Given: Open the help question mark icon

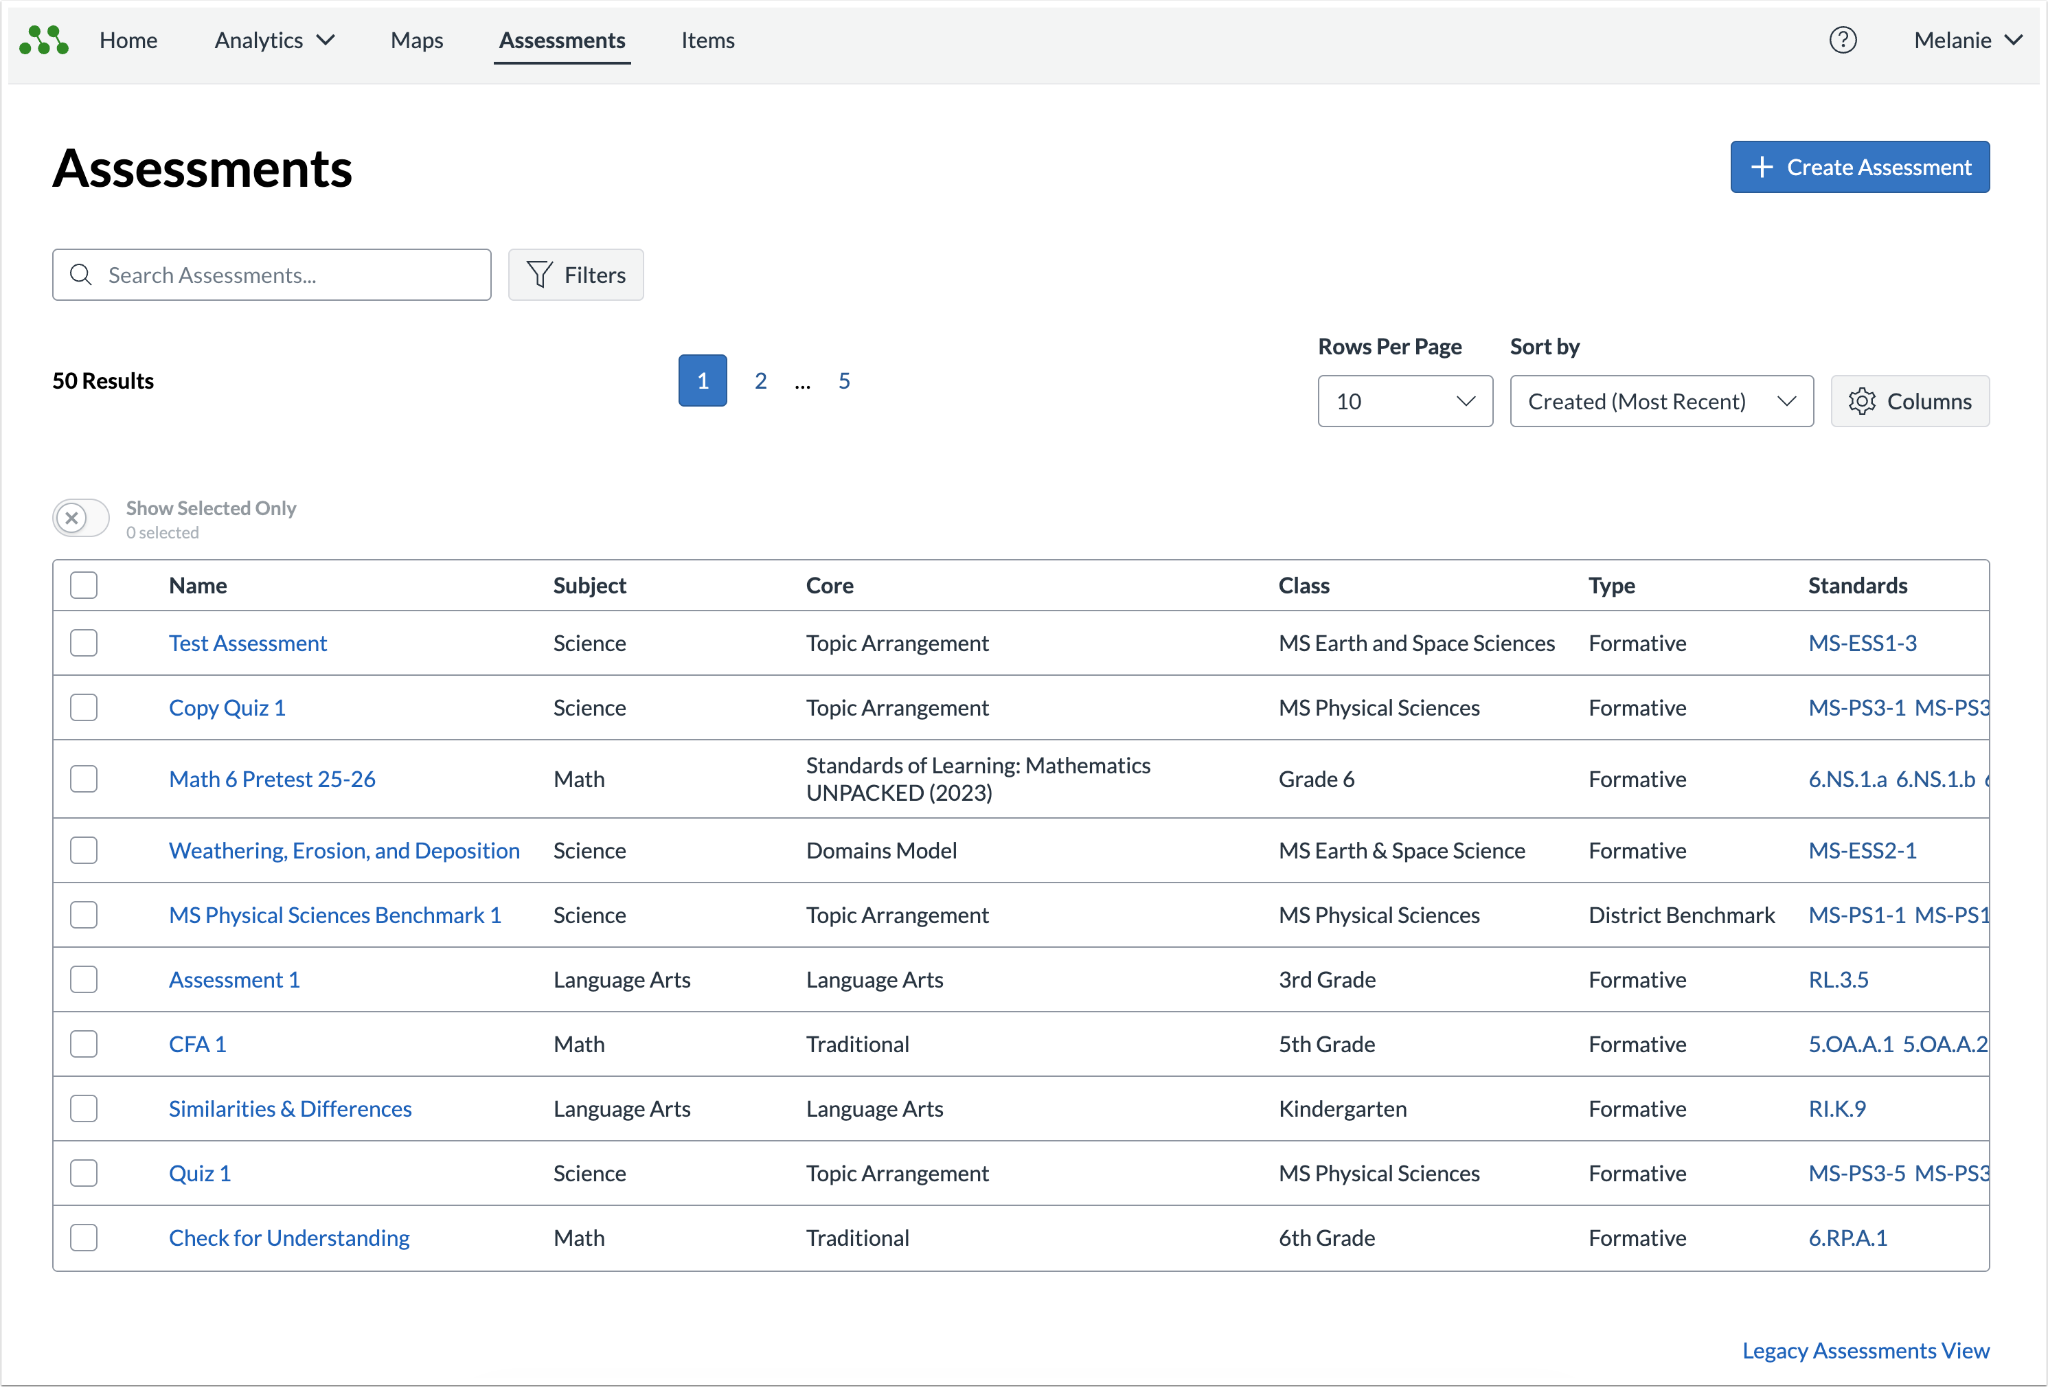Looking at the screenshot, I should click(x=1842, y=40).
